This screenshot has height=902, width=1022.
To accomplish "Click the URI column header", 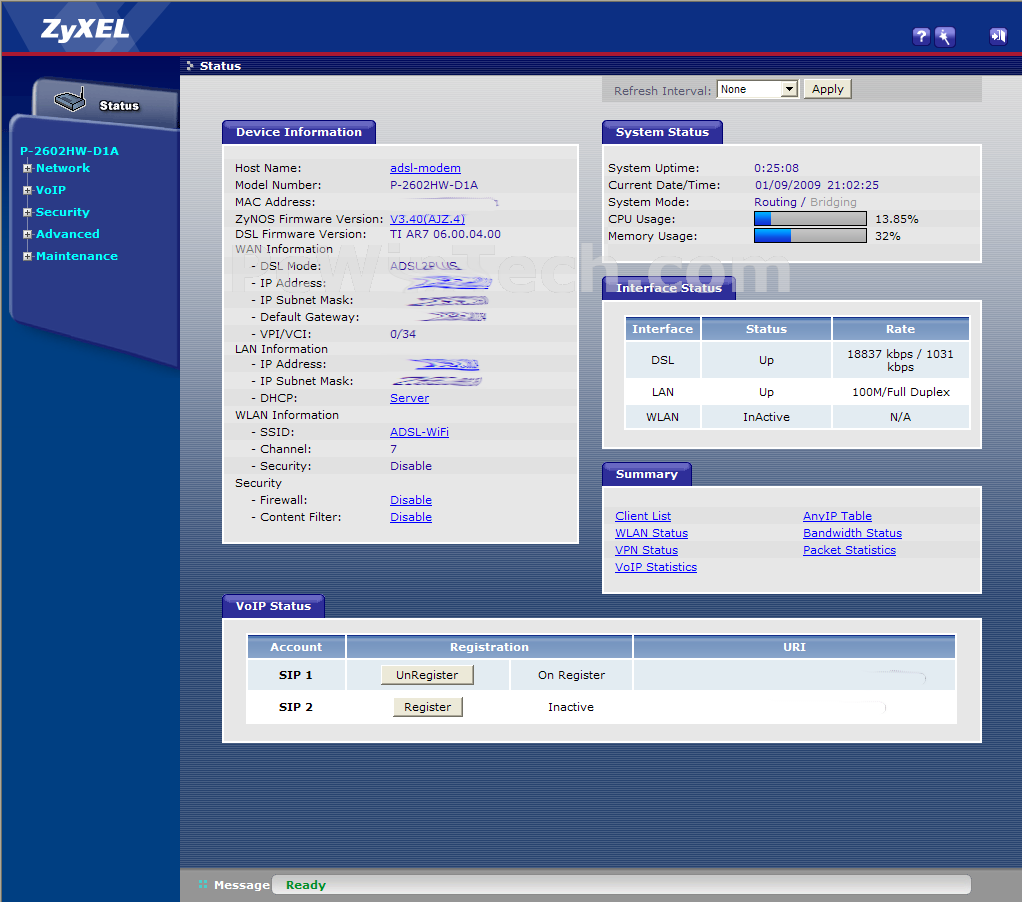I will [794, 647].
